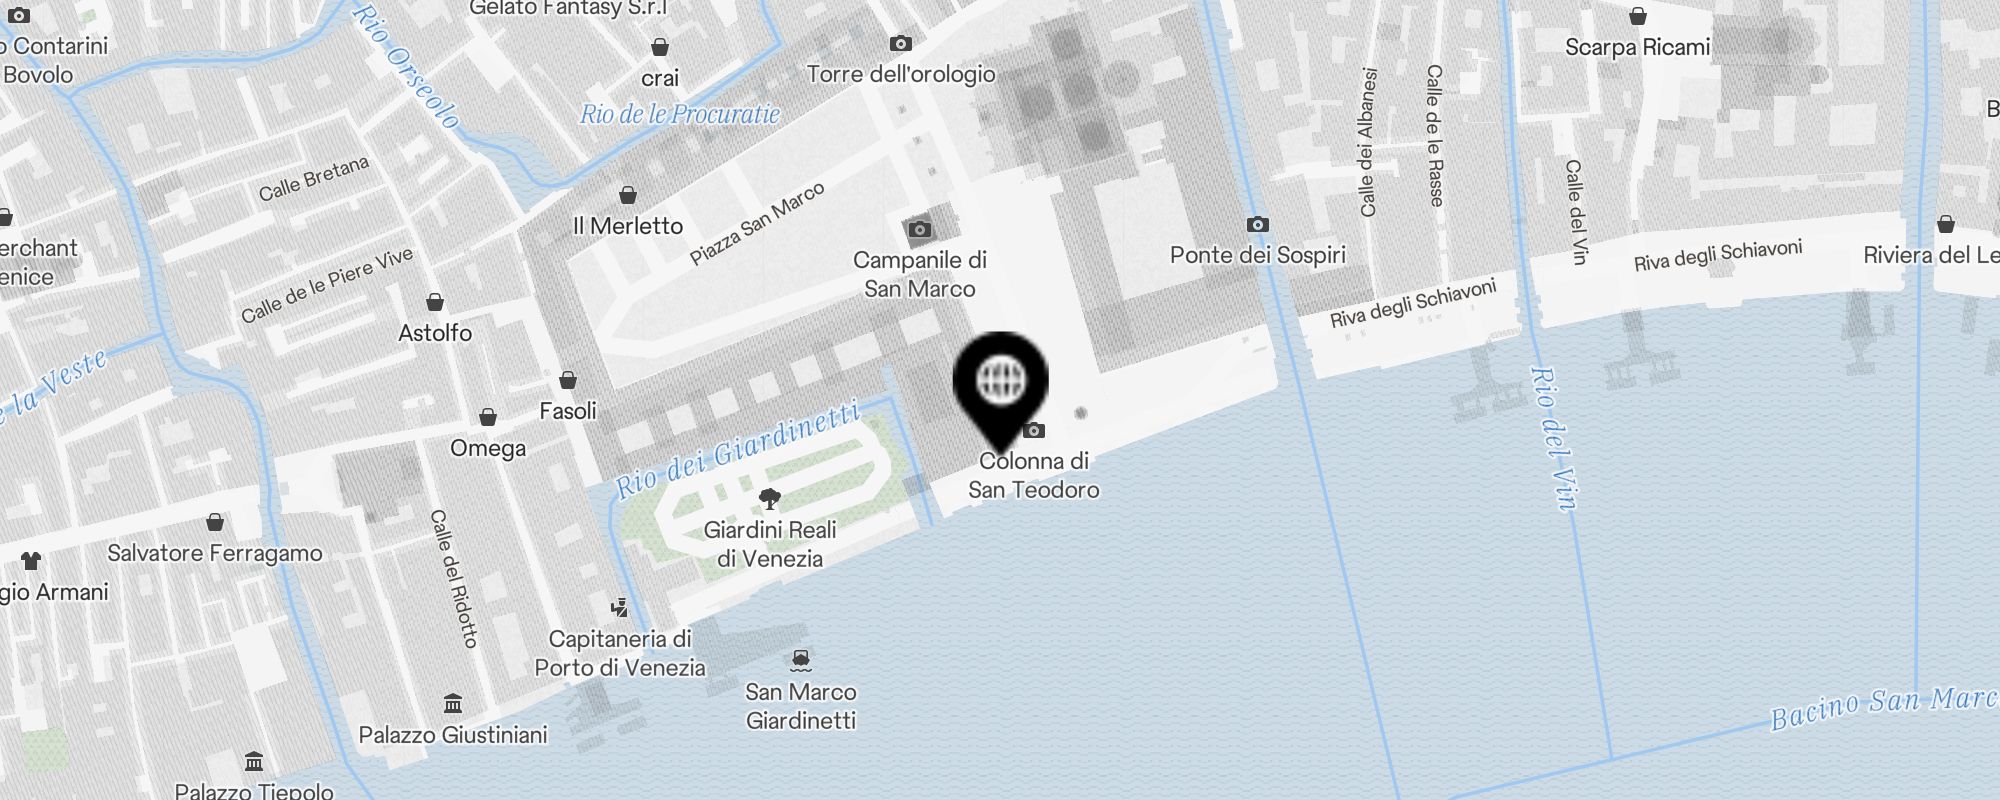Viewport: 2000px width, 800px height.
Task: Click the Rio dei Giardinetti canal label
Action: click(x=737, y=450)
